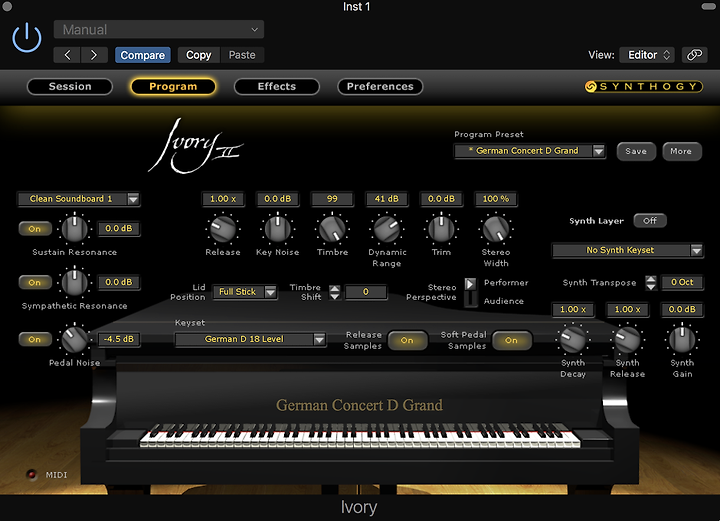Click the Paste button
720x521 pixels.
point(242,55)
